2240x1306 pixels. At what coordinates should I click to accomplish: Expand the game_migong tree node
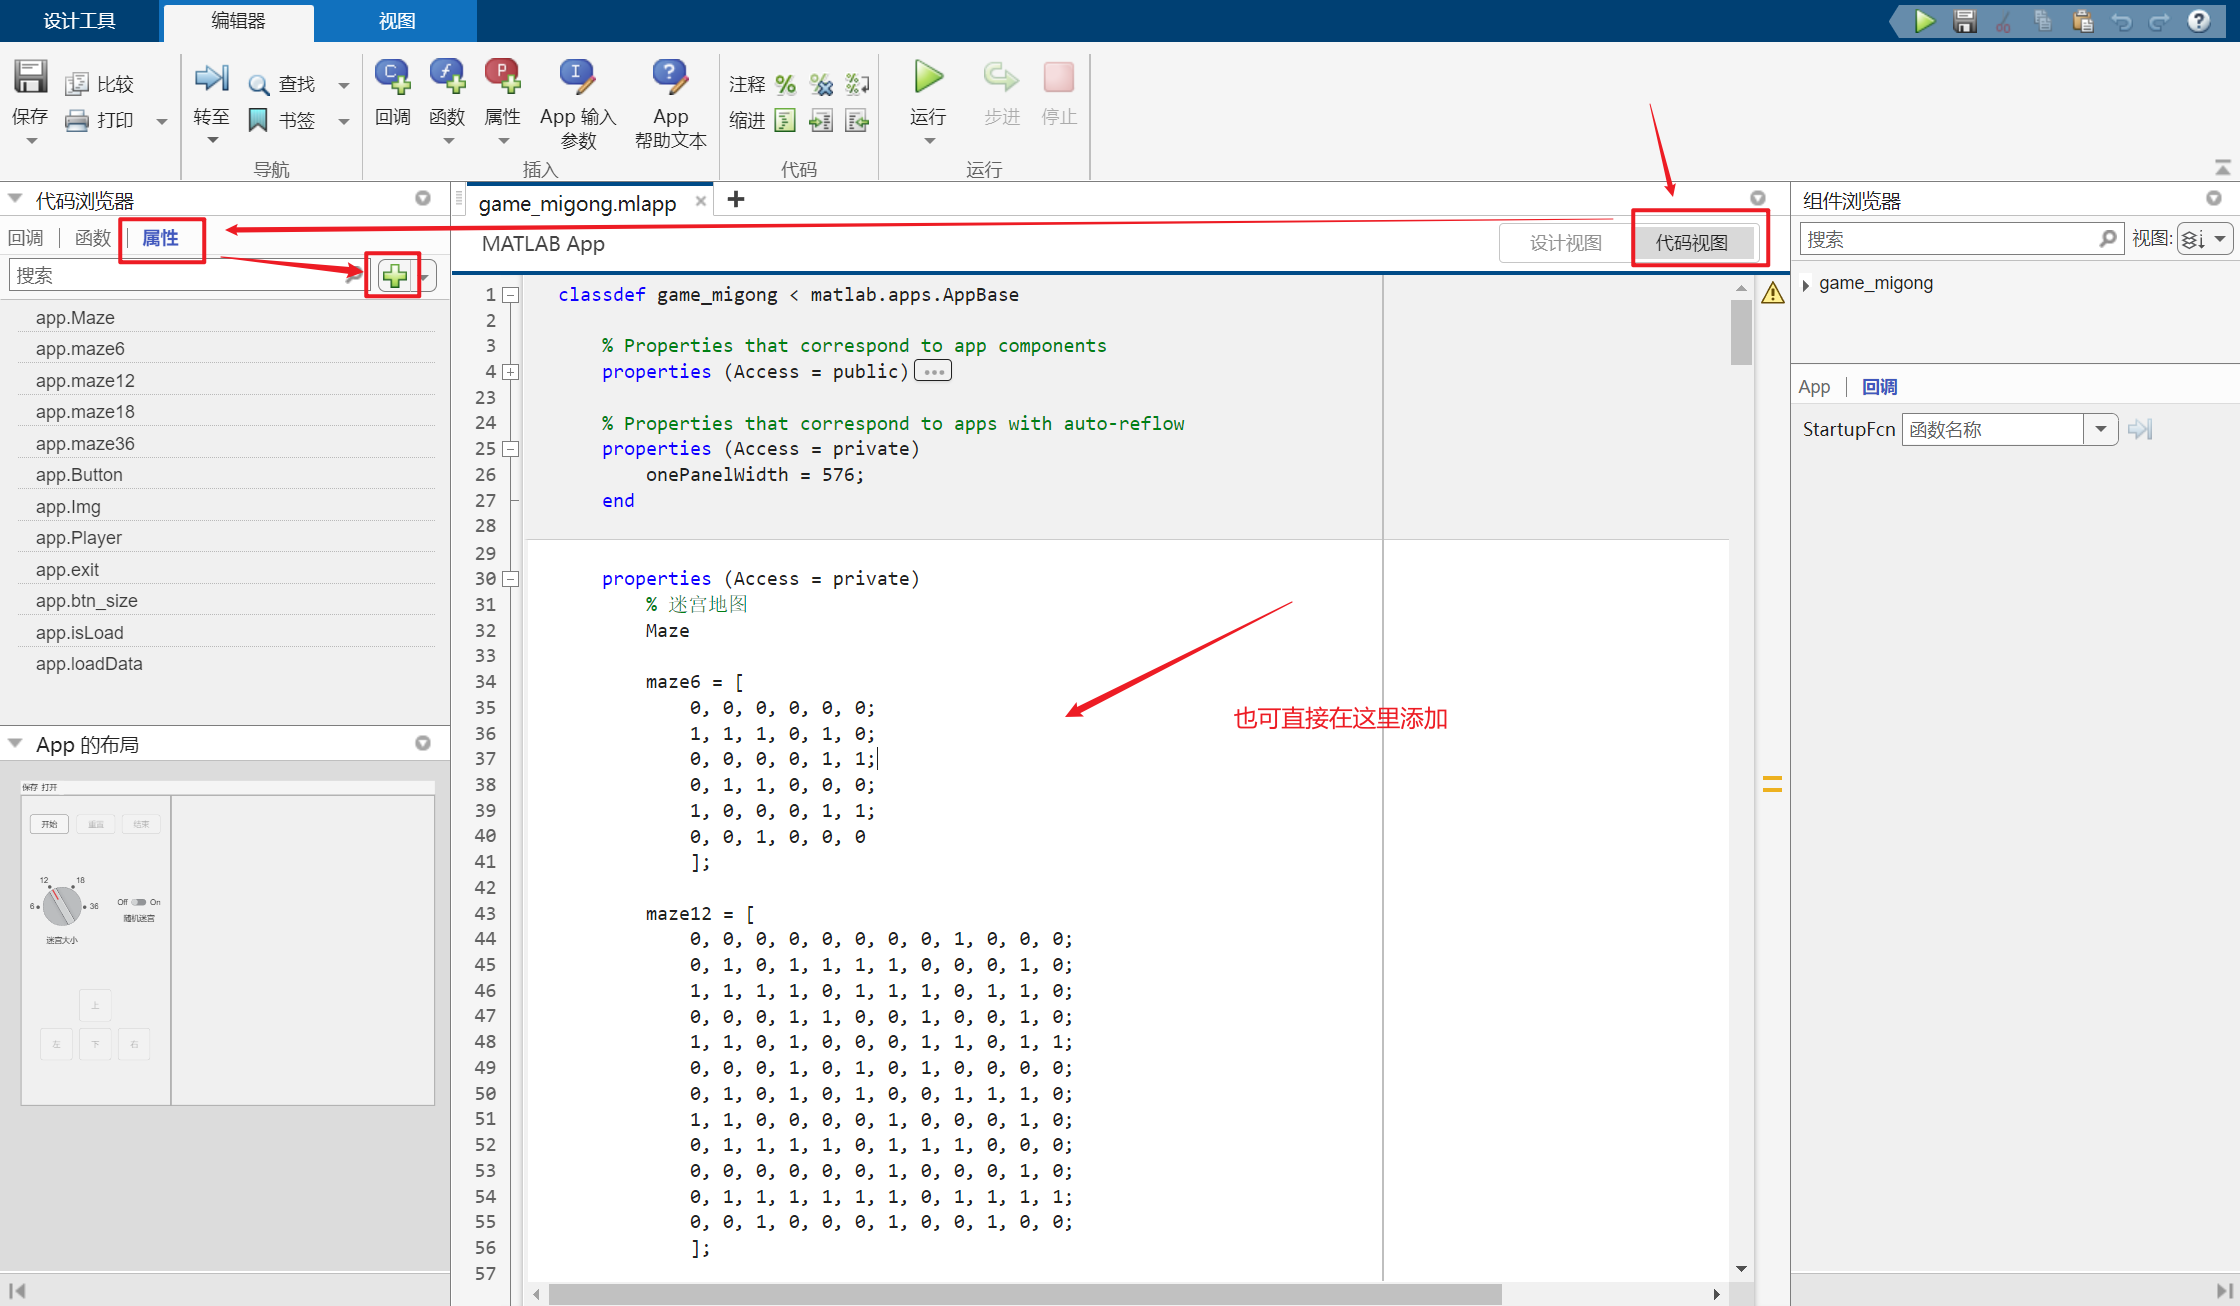(1806, 285)
